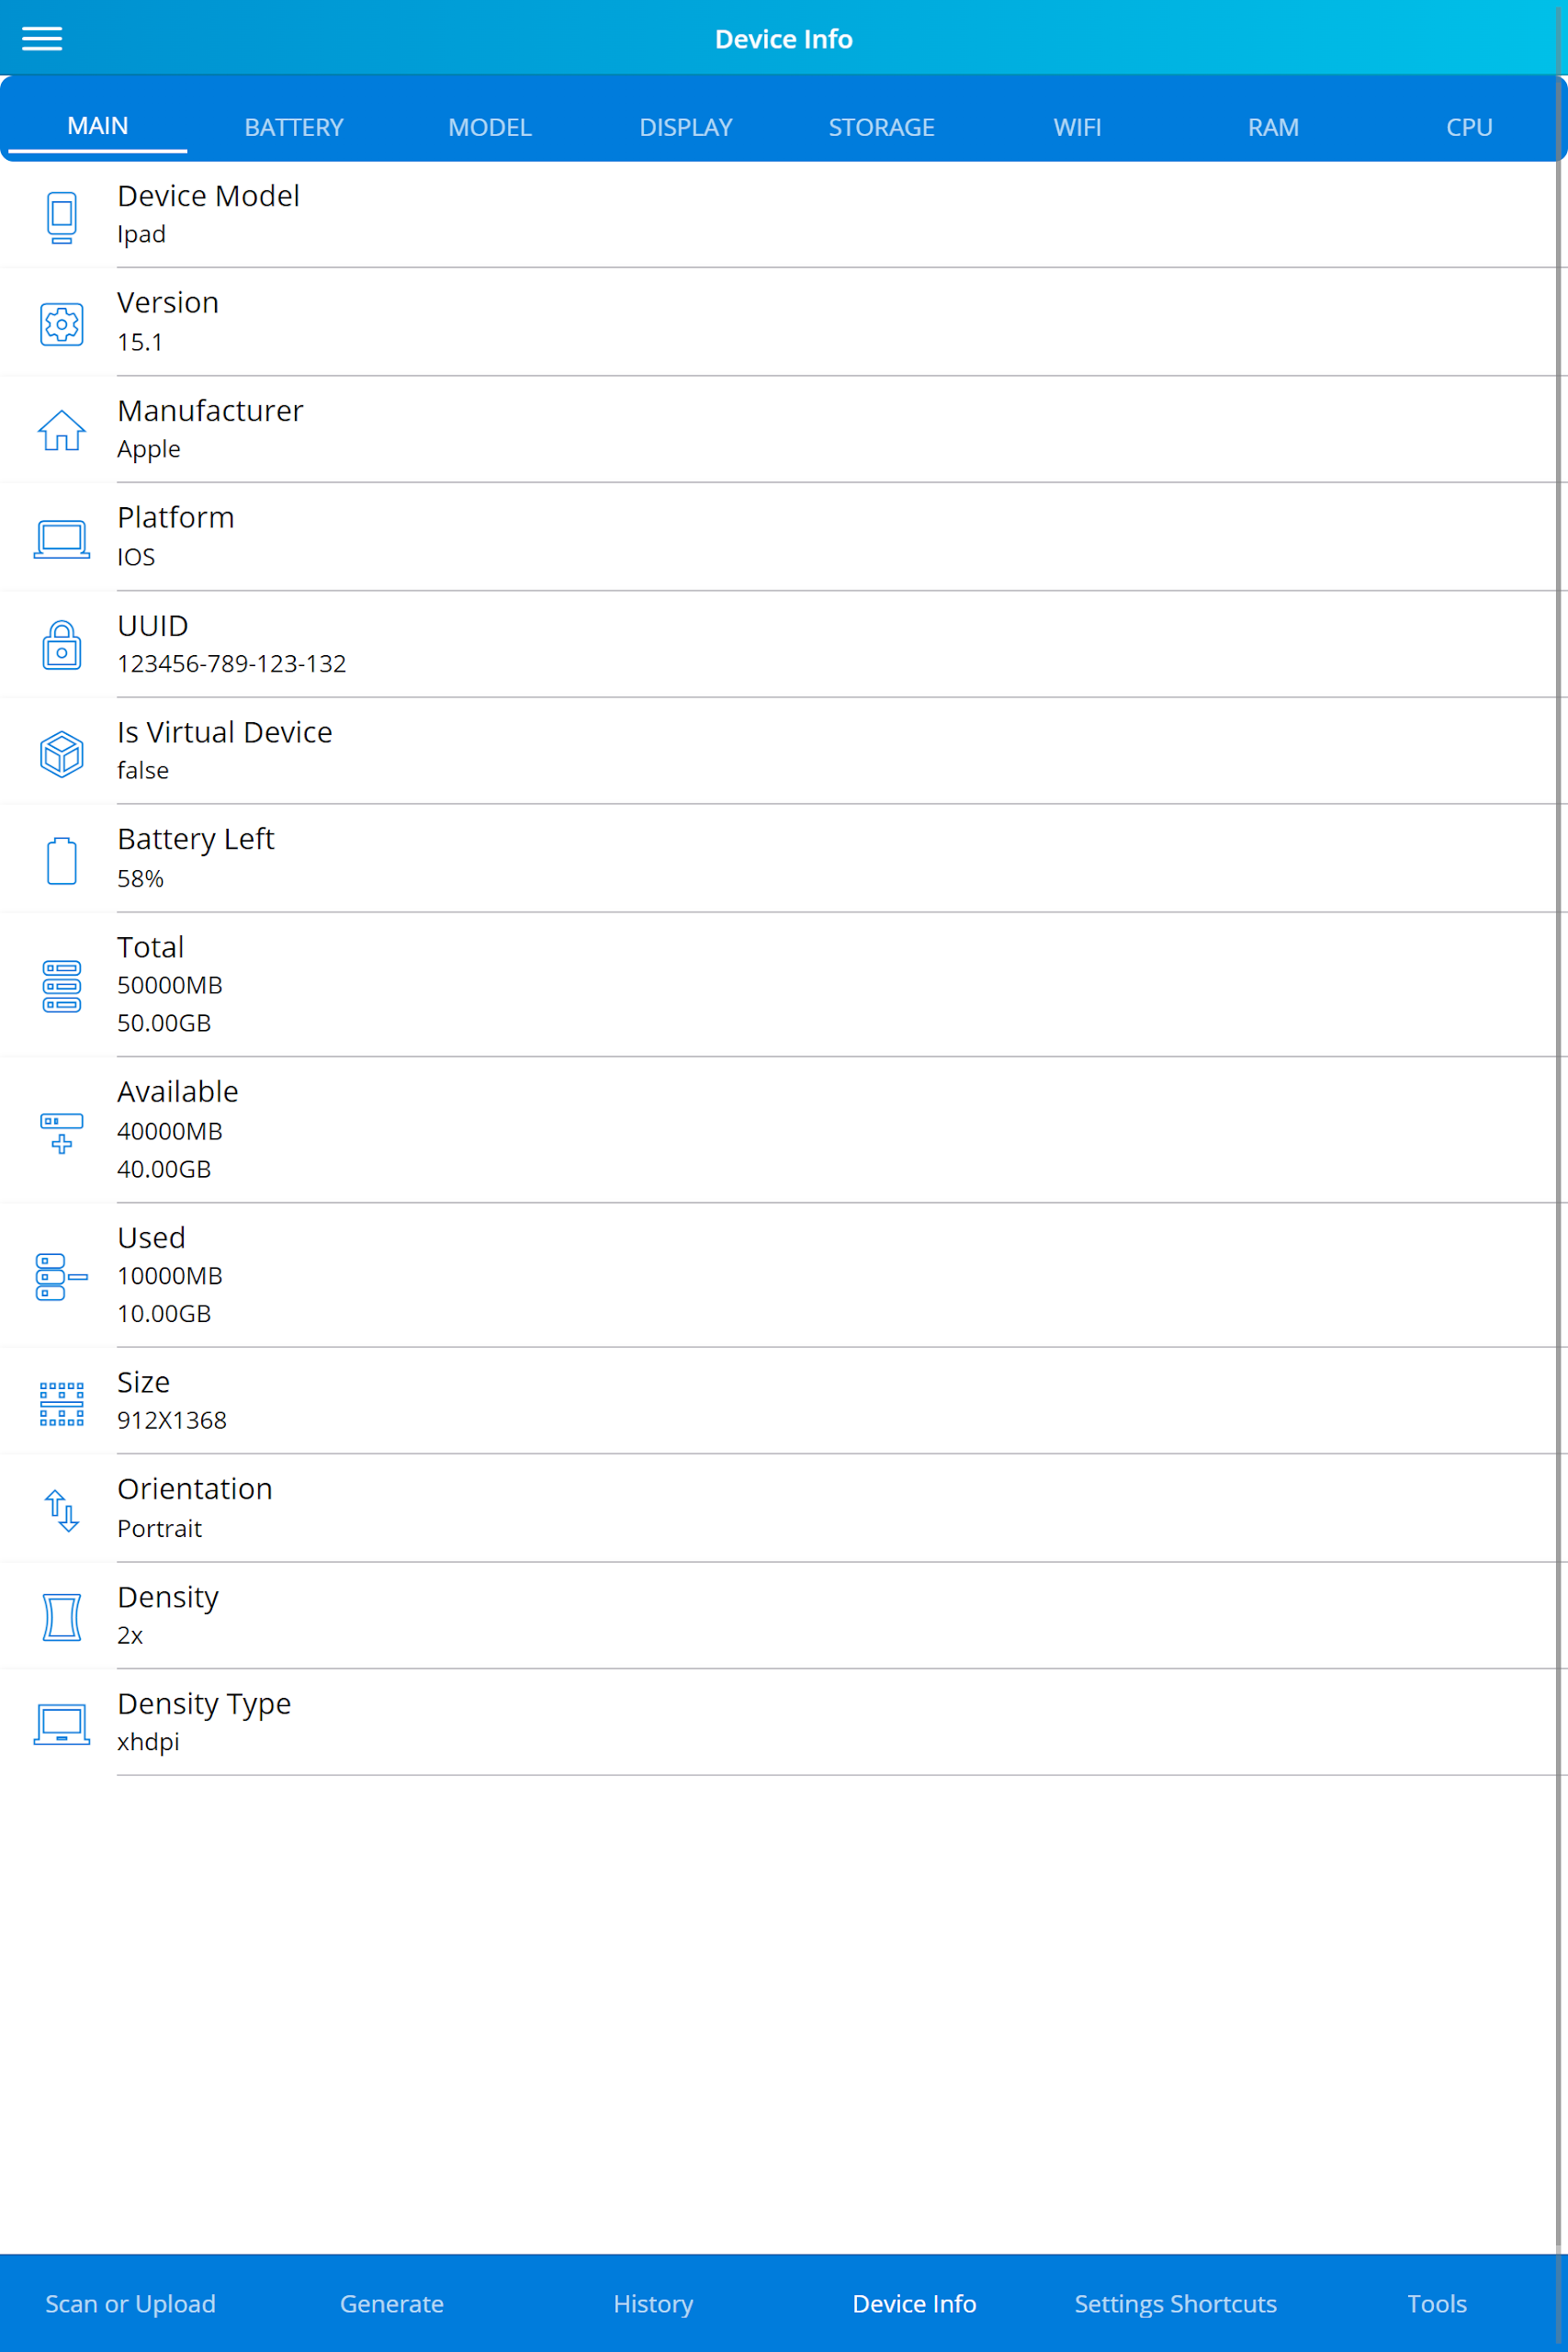Click the Orientation arrows icon
1568x2352 pixels.
click(x=62, y=1510)
